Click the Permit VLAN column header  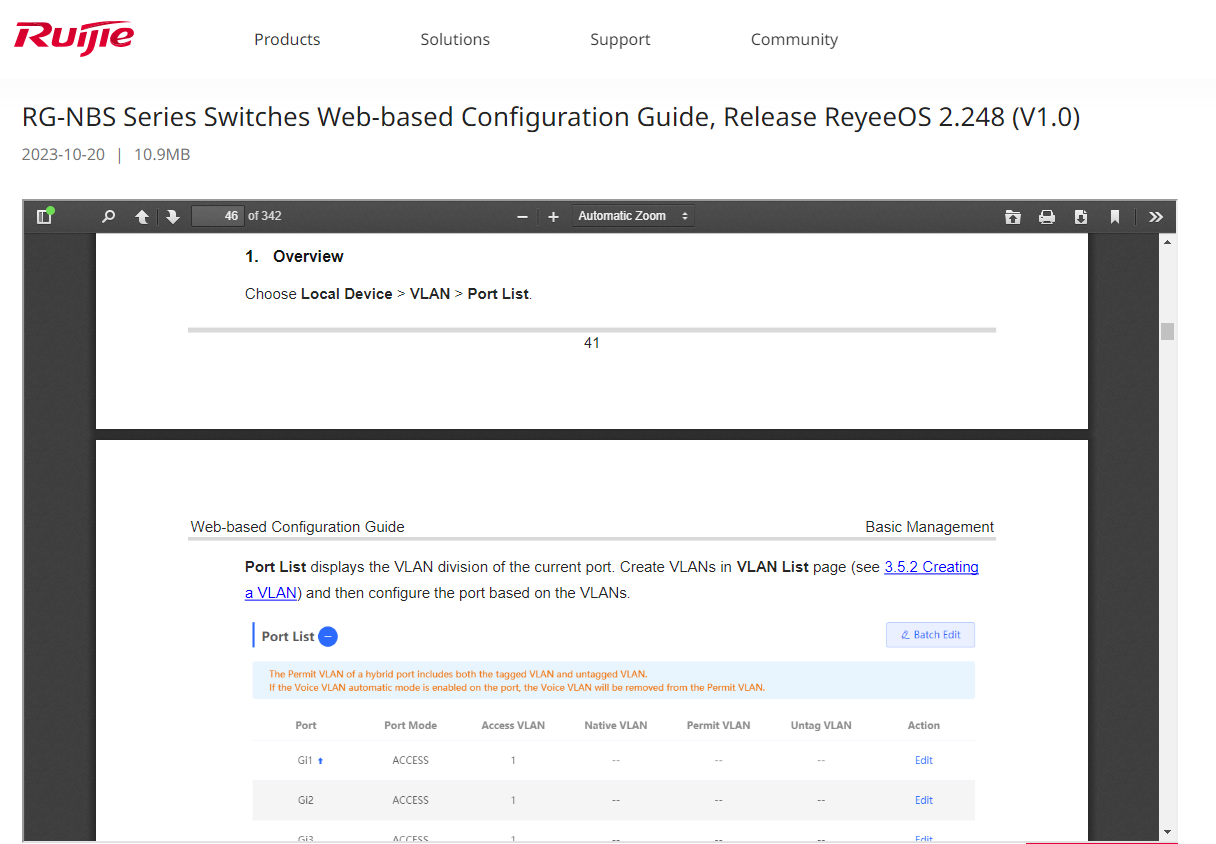718,725
